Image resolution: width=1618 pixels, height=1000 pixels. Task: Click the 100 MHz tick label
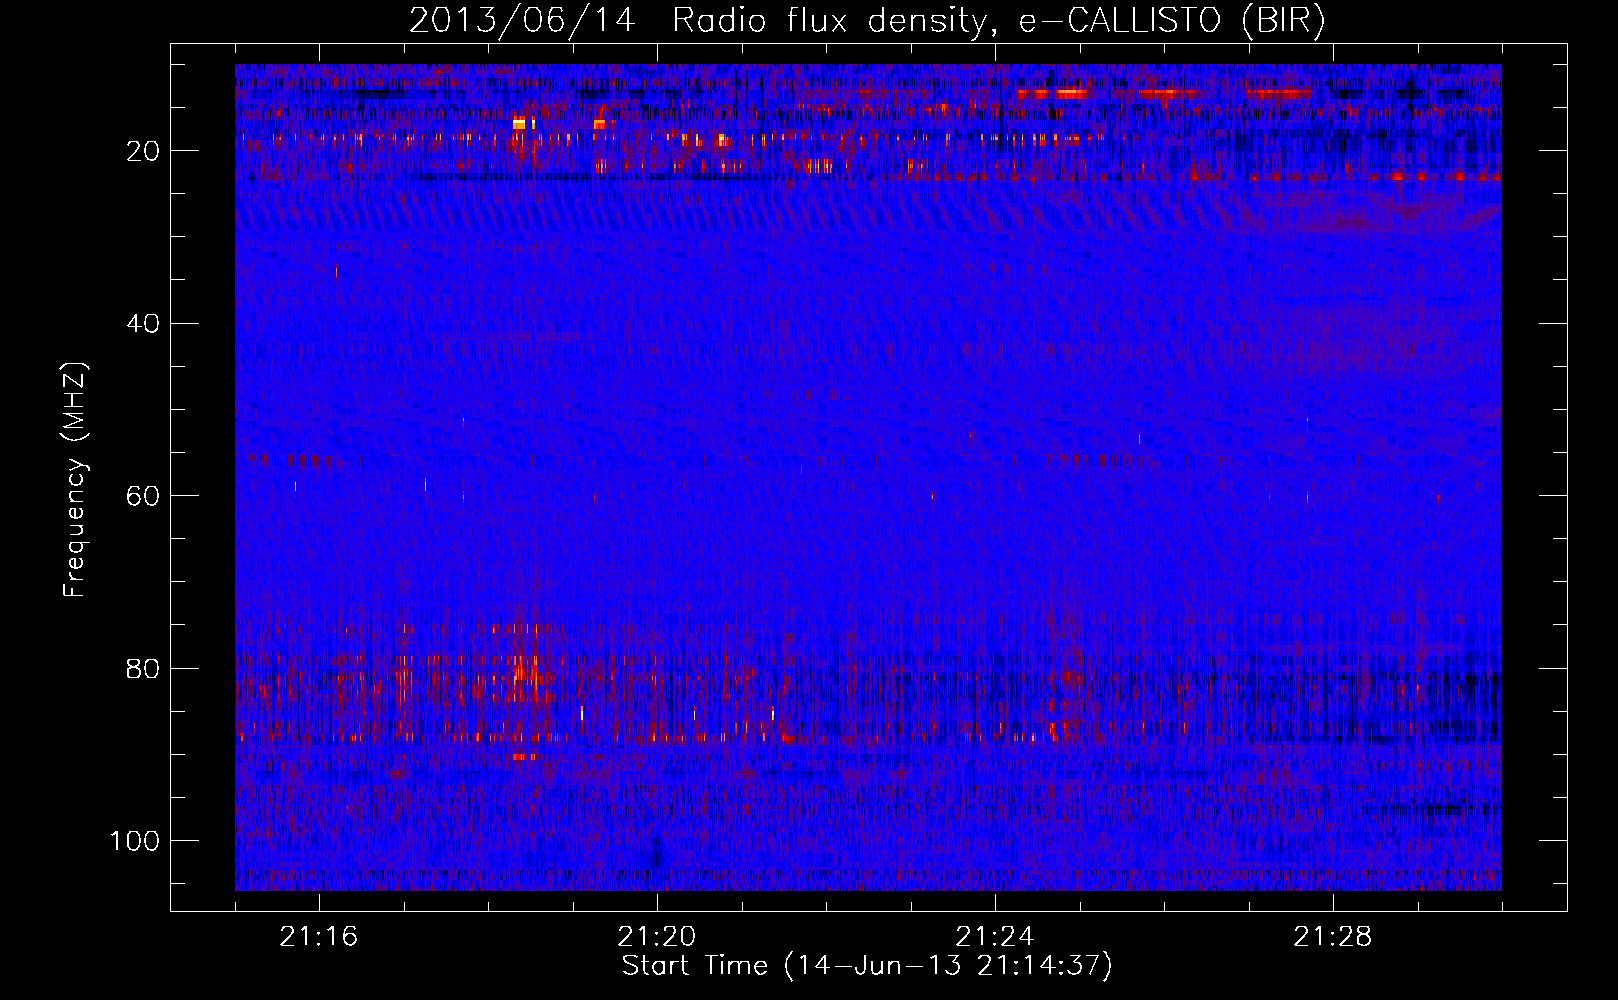135,841
